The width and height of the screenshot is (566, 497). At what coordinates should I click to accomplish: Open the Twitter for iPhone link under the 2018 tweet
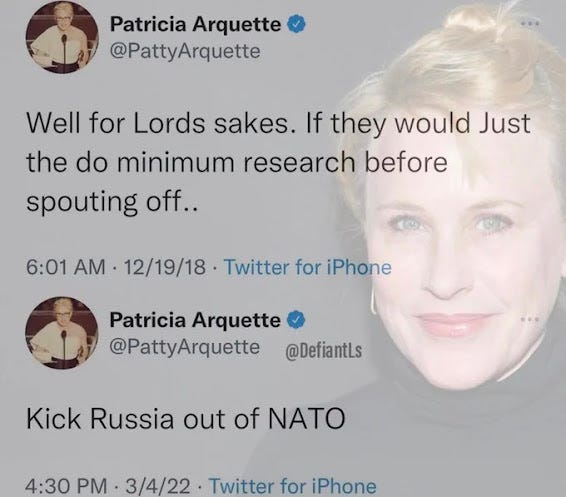pos(308,267)
